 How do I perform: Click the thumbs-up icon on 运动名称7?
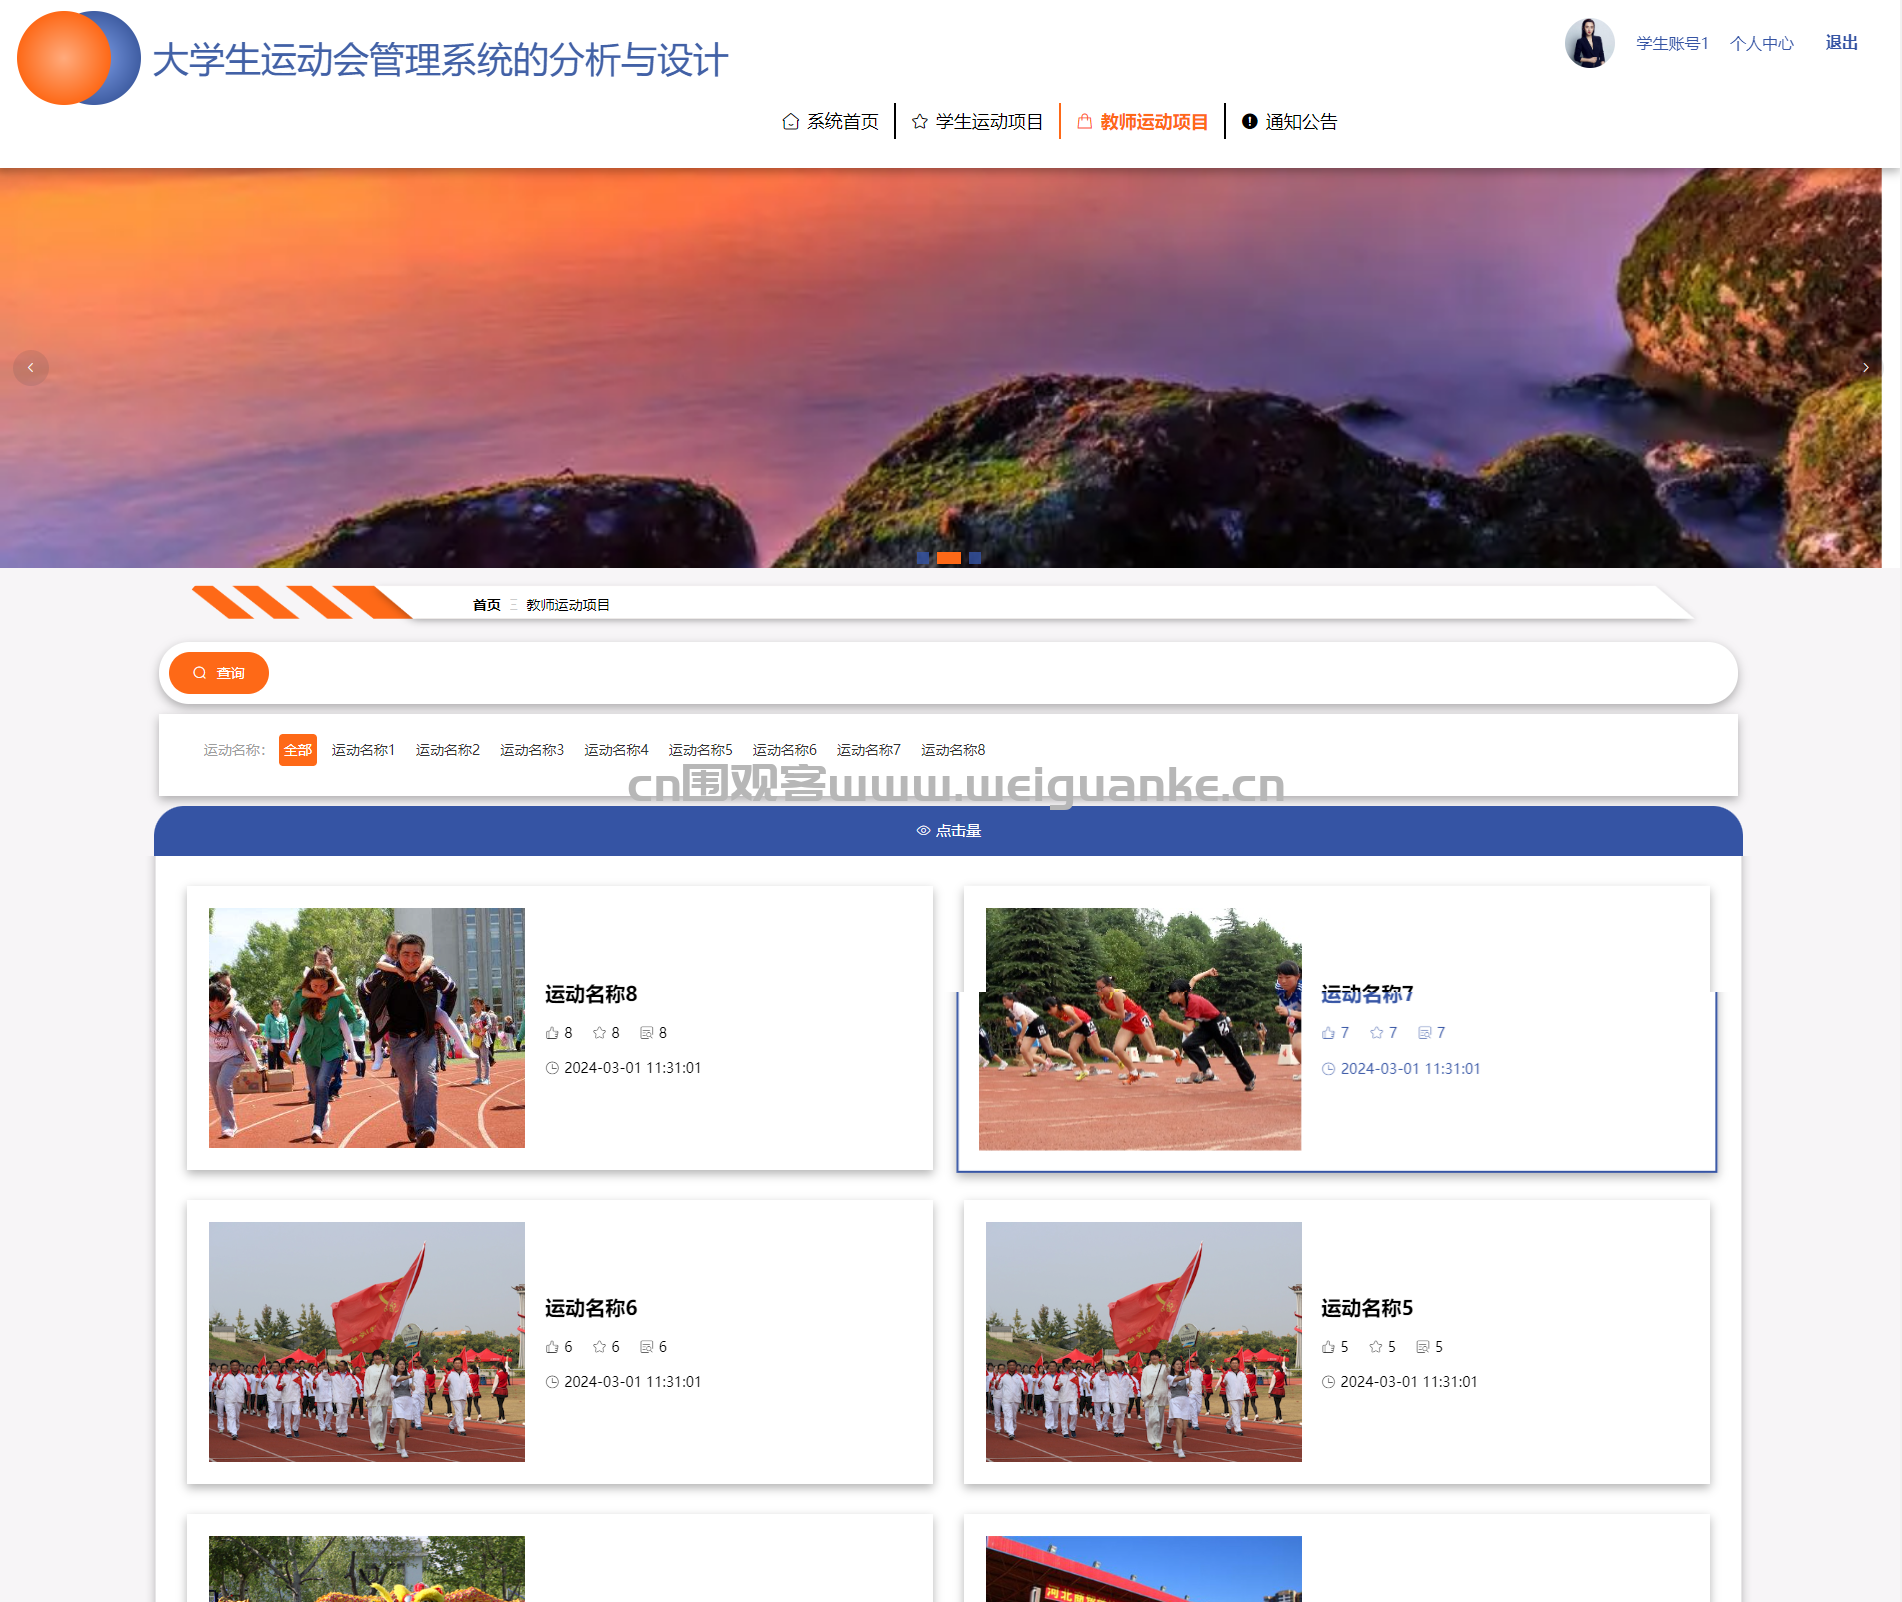[1328, 1033]
